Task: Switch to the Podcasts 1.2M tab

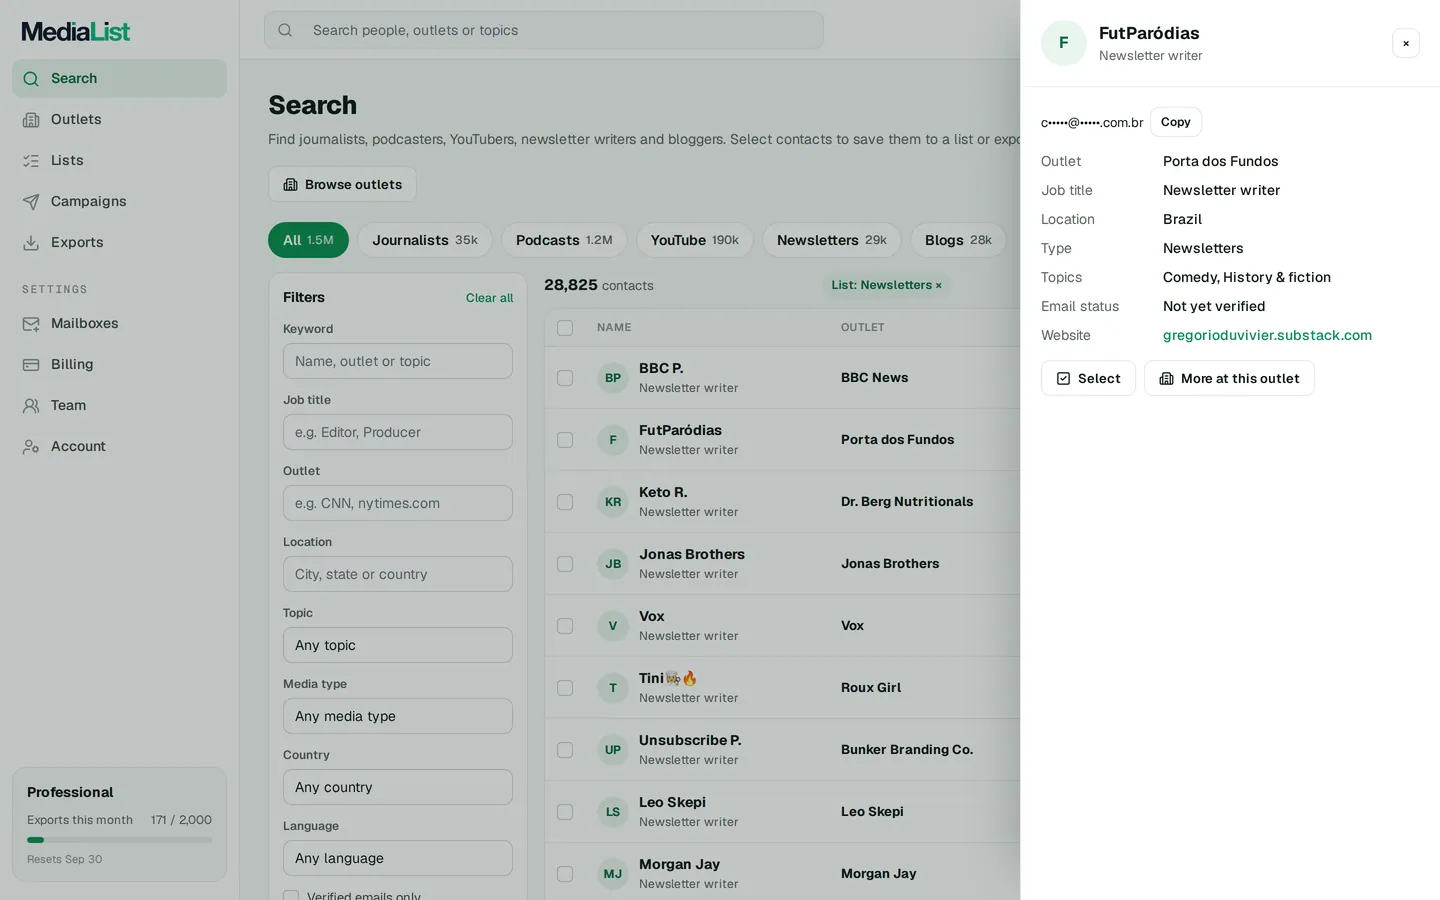Action: tap(564, 240)
